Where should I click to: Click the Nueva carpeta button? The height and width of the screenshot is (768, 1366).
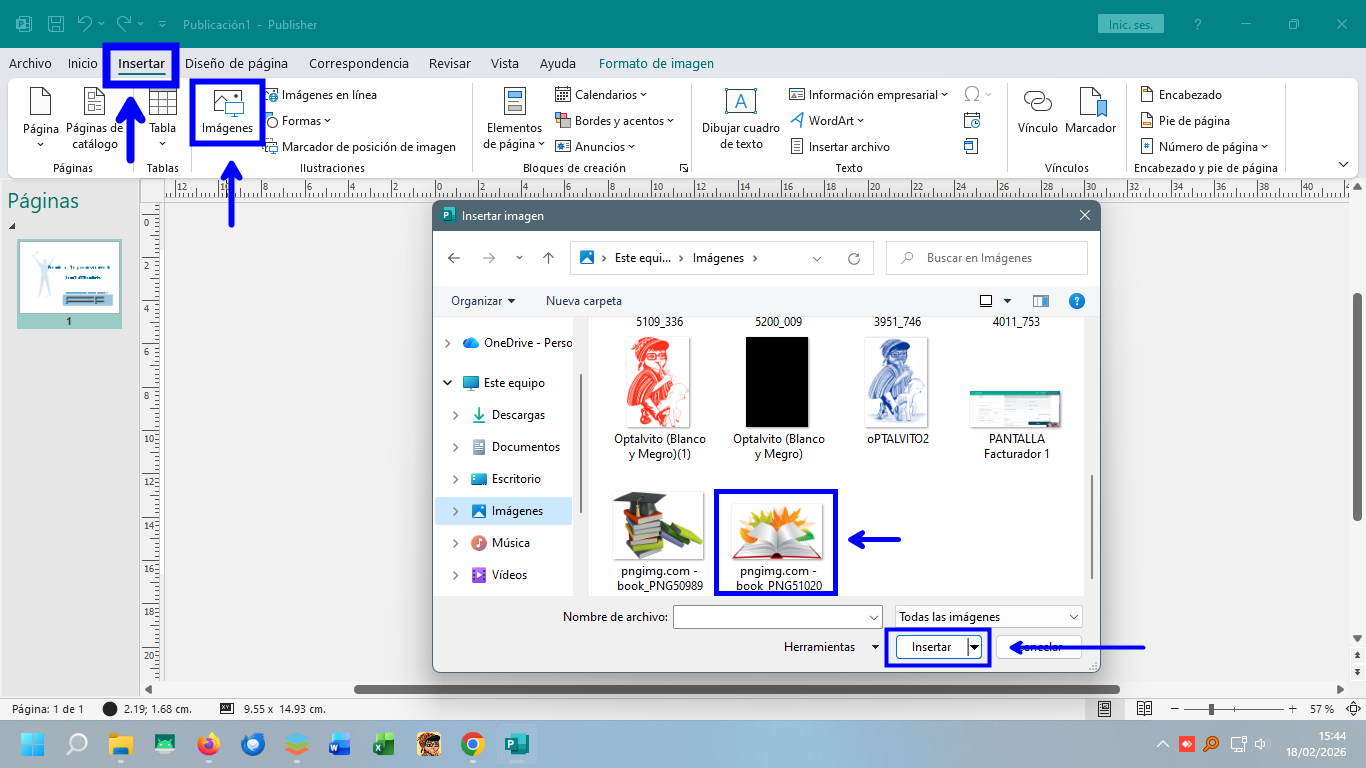coord(583,301)
